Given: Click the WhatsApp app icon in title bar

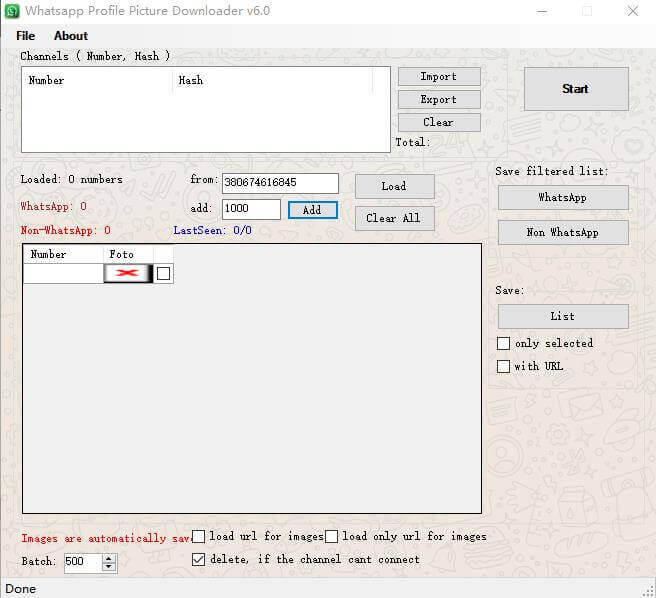Looking at the screenshot, I should click(12, 11).
